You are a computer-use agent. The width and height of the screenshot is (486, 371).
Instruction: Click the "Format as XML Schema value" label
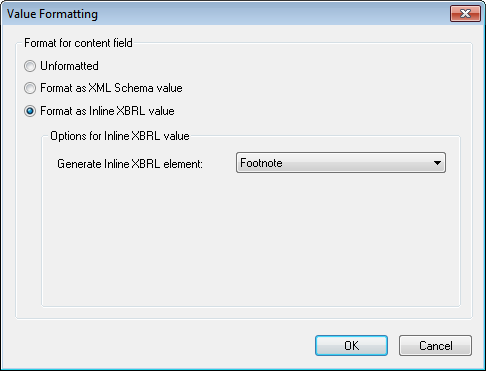click(111, 88)
